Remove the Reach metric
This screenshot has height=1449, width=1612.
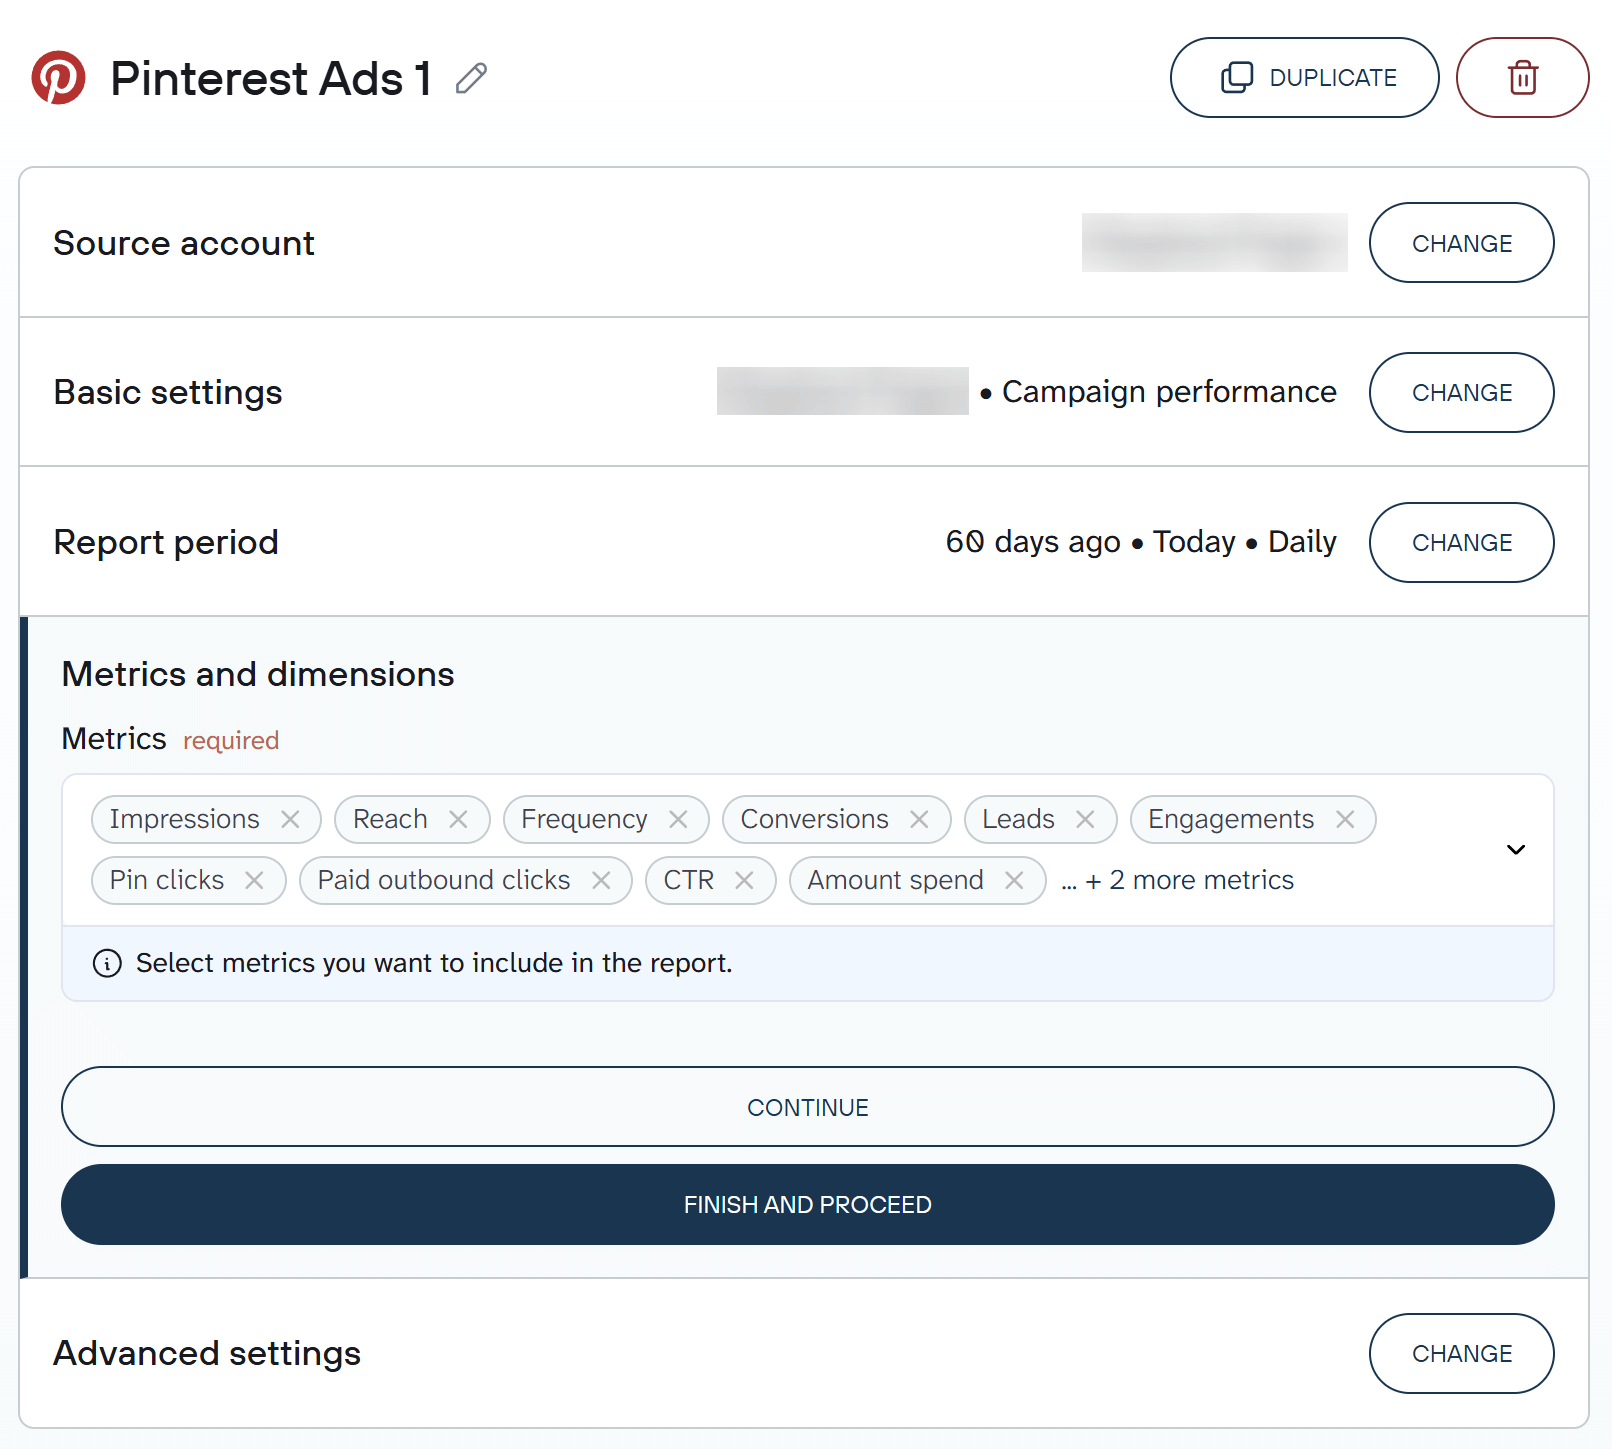pyautogui.click(x=459, y=819)
